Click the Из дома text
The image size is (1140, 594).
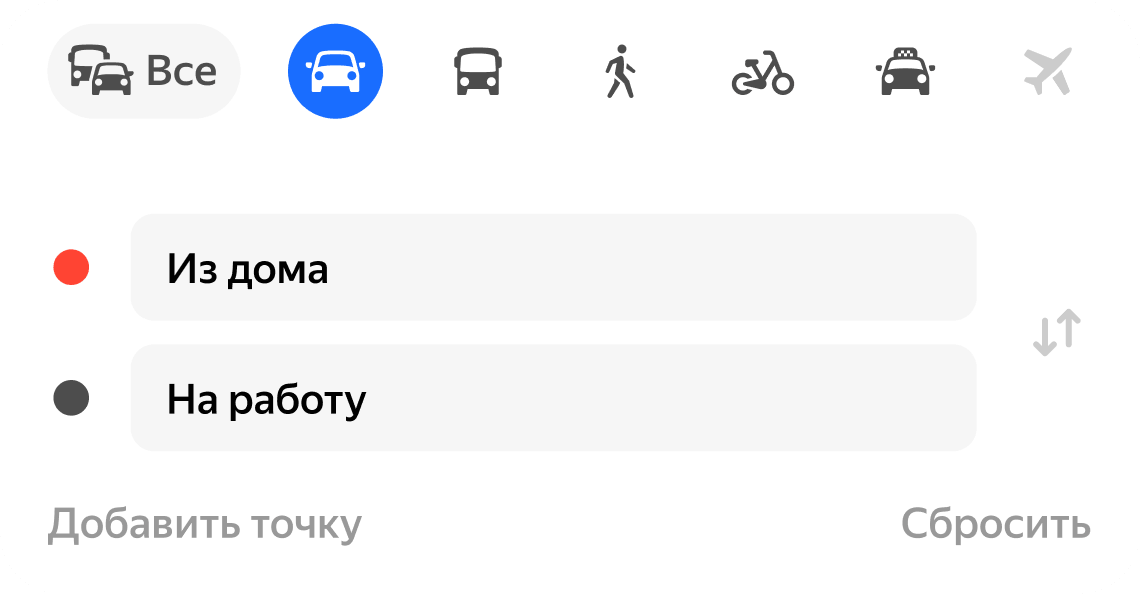[x=247, y=269]
